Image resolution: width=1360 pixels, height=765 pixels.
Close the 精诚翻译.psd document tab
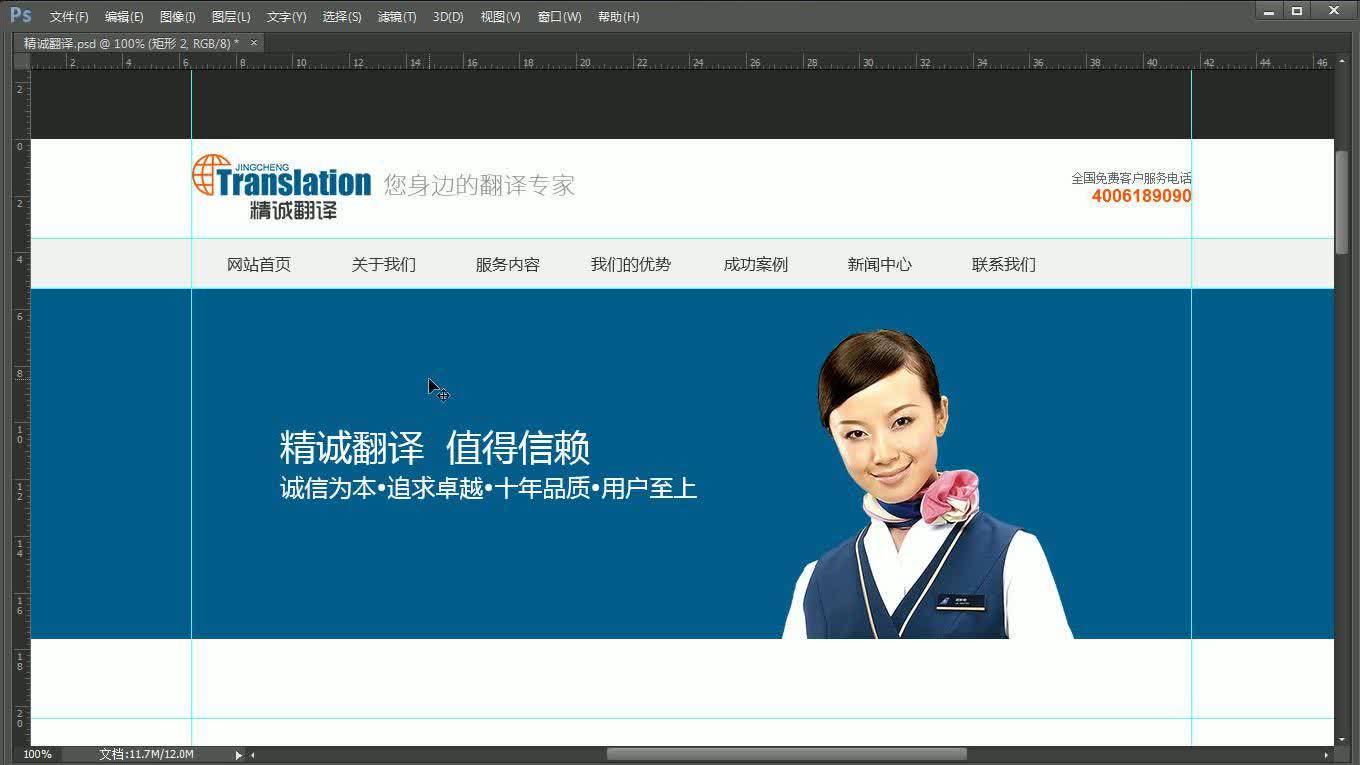253,43
